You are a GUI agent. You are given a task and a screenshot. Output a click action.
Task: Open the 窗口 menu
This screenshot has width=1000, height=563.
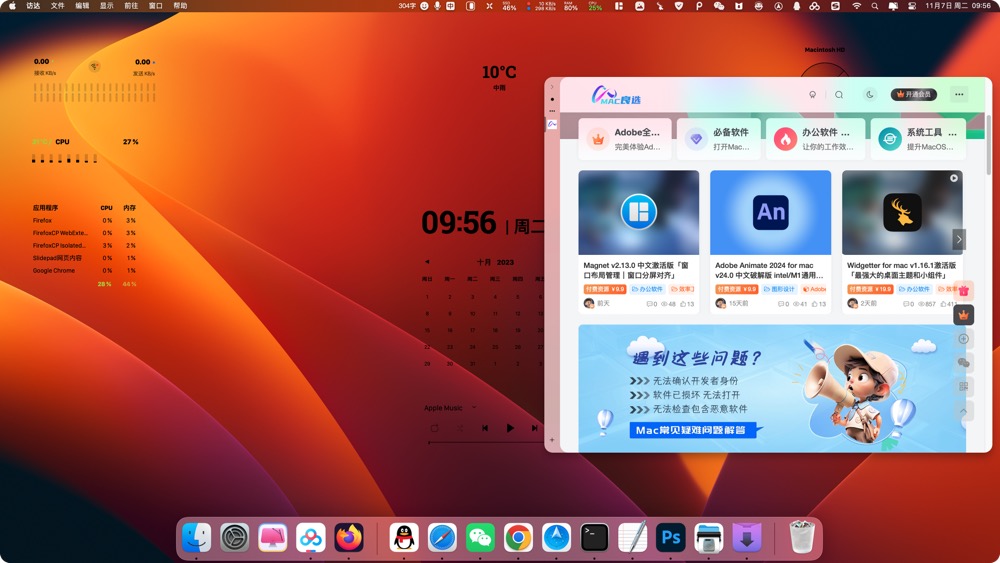[x=156, y=6]
